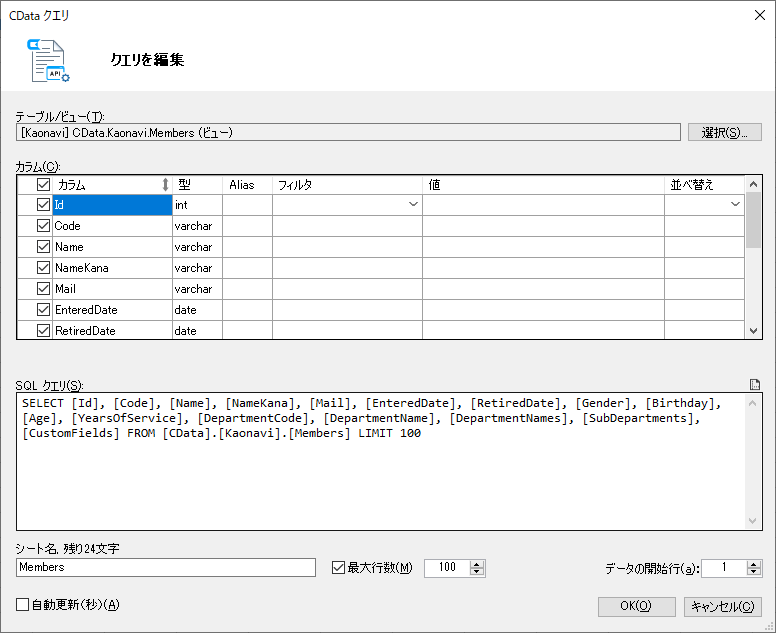Uncheck the EnteredDate column checkbox
The width and height of the screenshot is (776, 633).
pyautogui.click(x=44, y=310)
